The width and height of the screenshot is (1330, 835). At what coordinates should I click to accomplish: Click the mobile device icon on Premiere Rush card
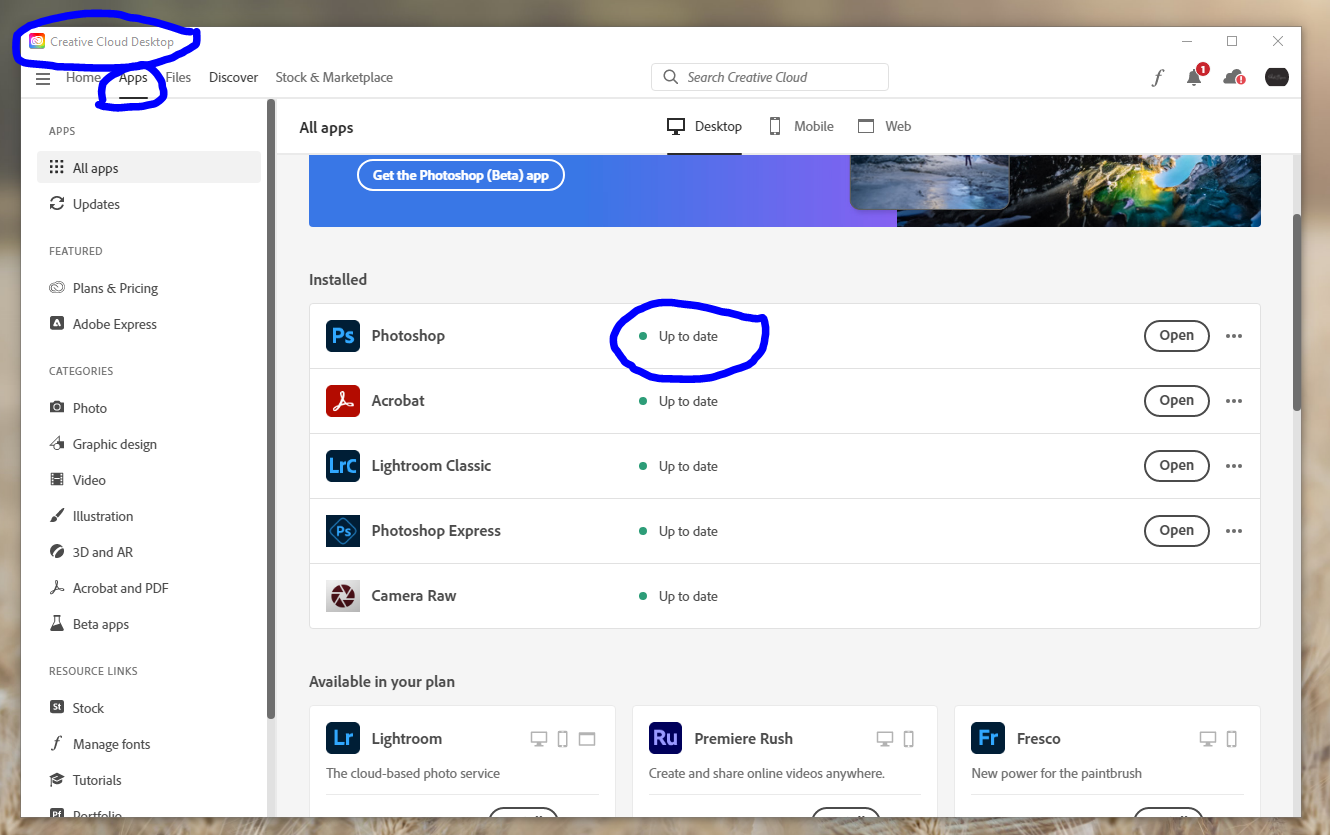pyautogui.click(x=909, y=739)
